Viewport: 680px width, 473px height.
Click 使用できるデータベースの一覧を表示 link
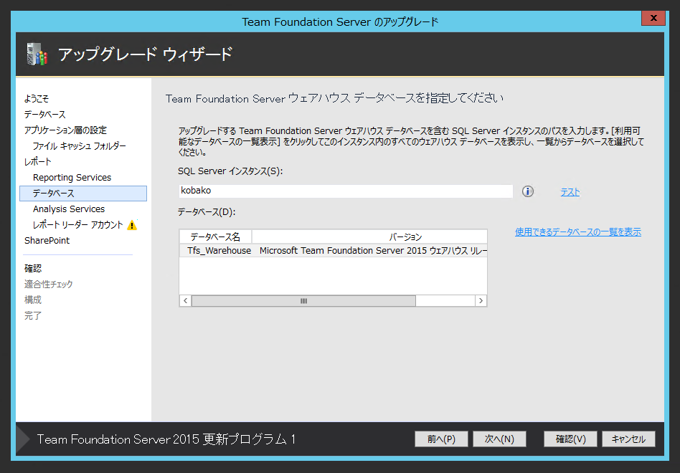click(x=578, y=232)
